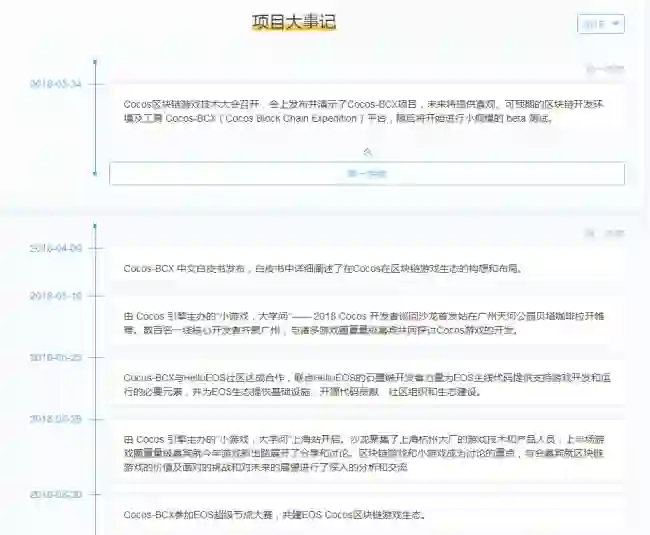The image size is (650, 535).
Task: Select the 2018-03-24 timeline date
Action: click(56, 84)
